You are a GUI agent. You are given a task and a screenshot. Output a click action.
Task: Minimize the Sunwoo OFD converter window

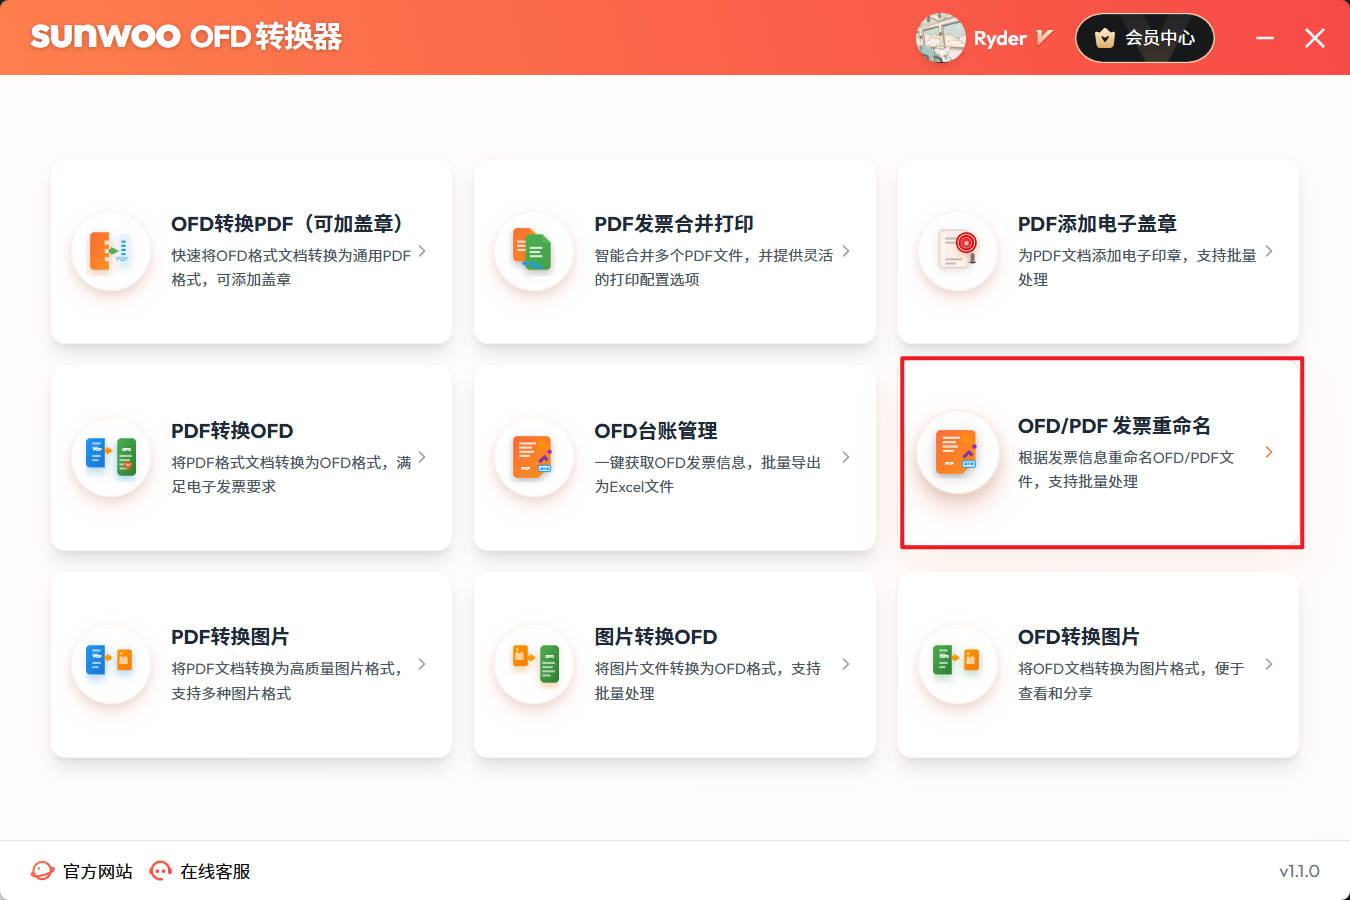1265,38
